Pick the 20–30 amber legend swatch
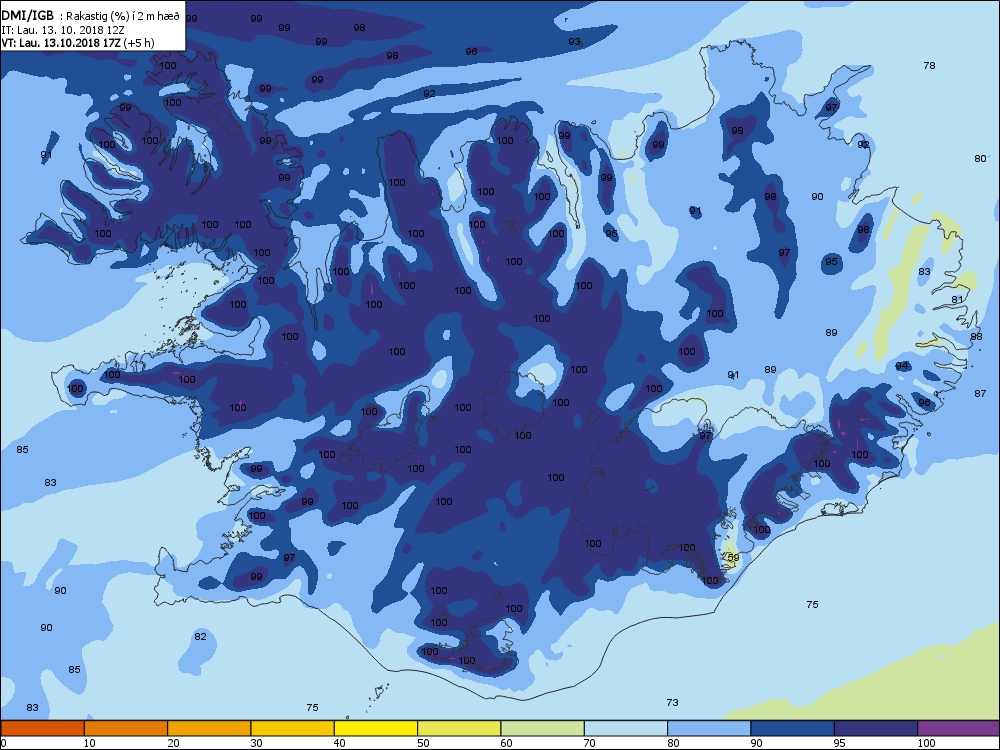This screenshot has height=750, width=1000. point(209,728)
